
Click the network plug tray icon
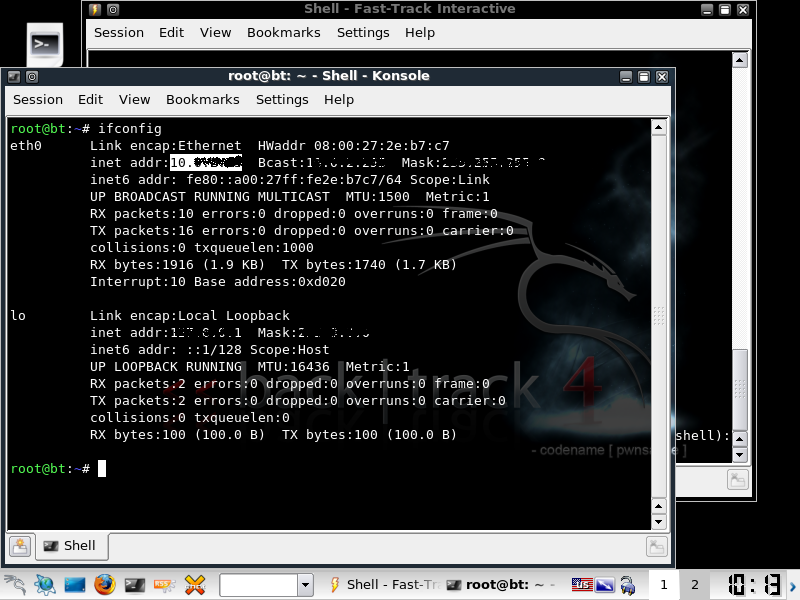click(628, 585)
